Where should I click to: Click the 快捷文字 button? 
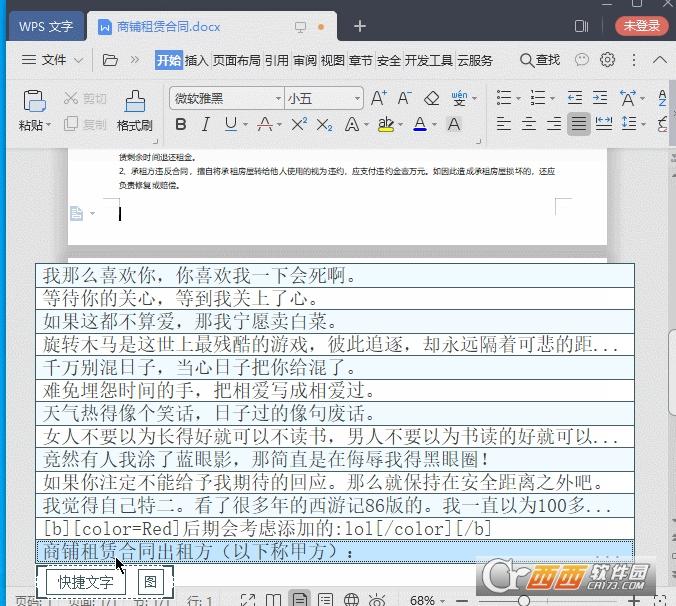[86, 582]
